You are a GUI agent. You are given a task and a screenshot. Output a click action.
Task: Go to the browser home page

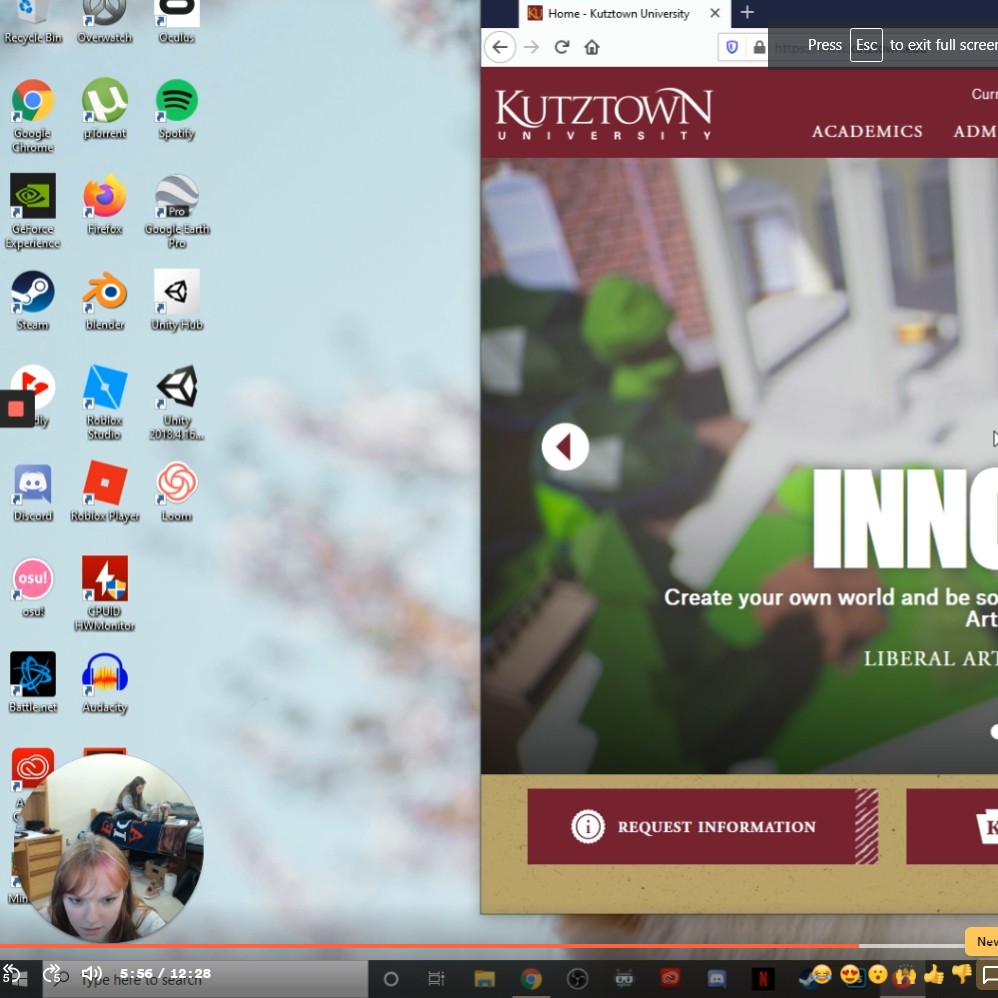tap(592, 47)
